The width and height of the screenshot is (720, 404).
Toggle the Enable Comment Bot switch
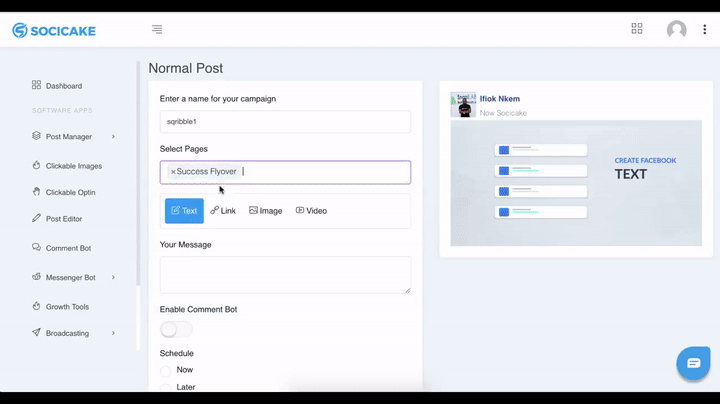tap(176, 329)
